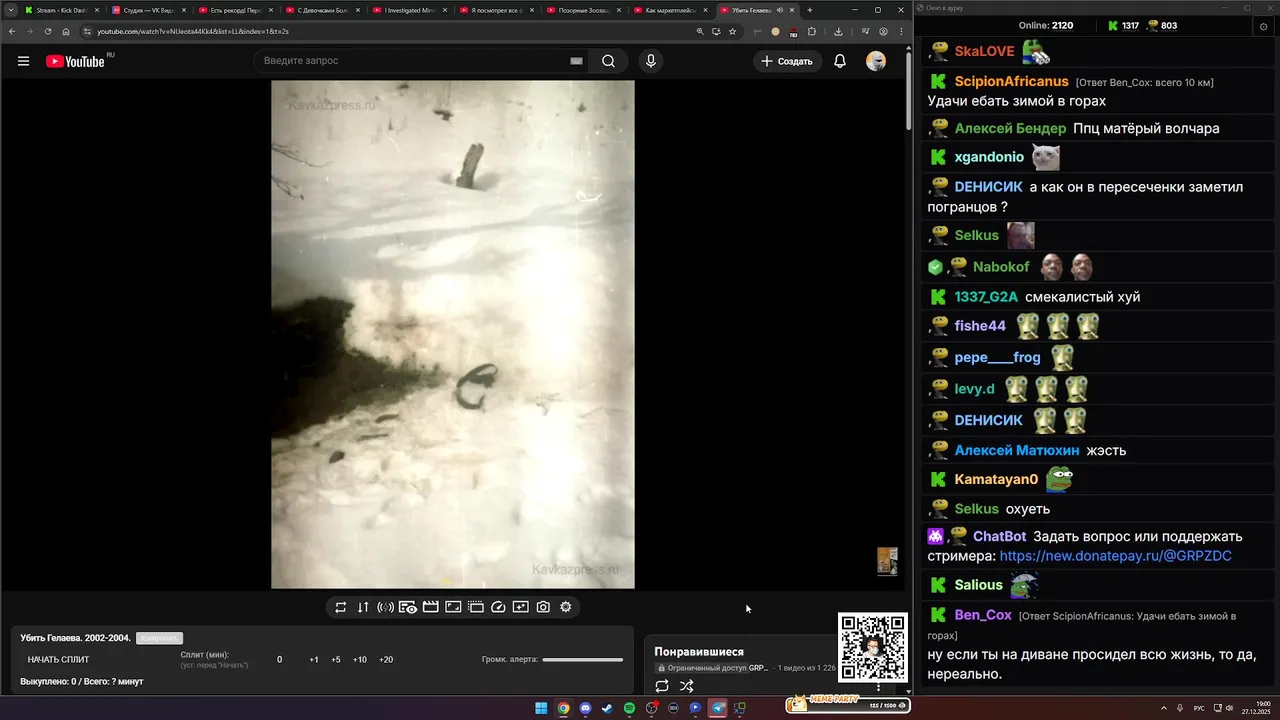Open Spotify from the taskbar
This screenshot has height=720, width=1280.
[629, 708]
